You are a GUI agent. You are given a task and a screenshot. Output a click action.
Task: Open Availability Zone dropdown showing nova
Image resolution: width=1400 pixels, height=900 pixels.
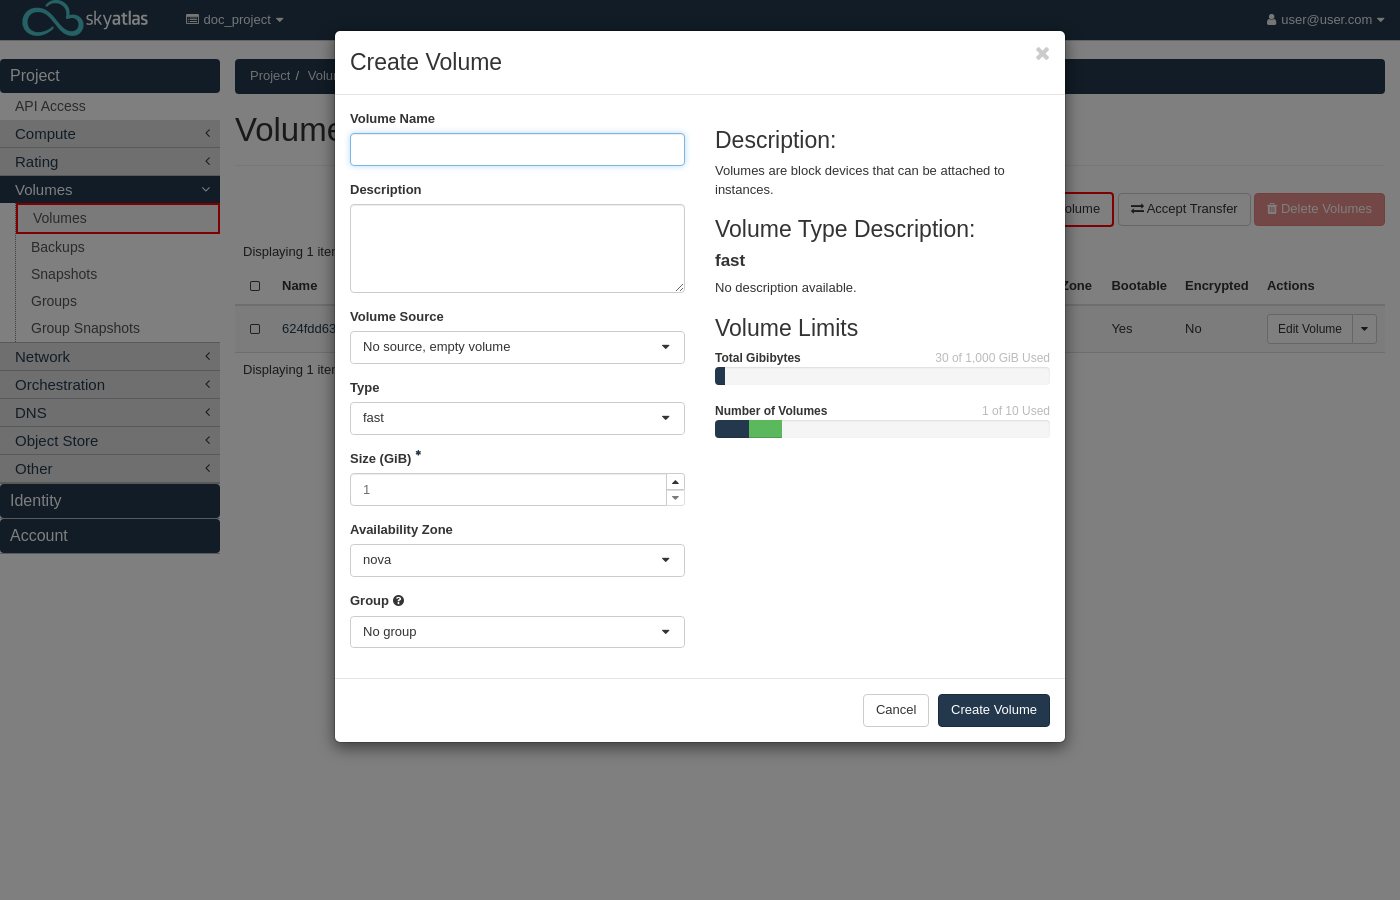coord(517,560)
